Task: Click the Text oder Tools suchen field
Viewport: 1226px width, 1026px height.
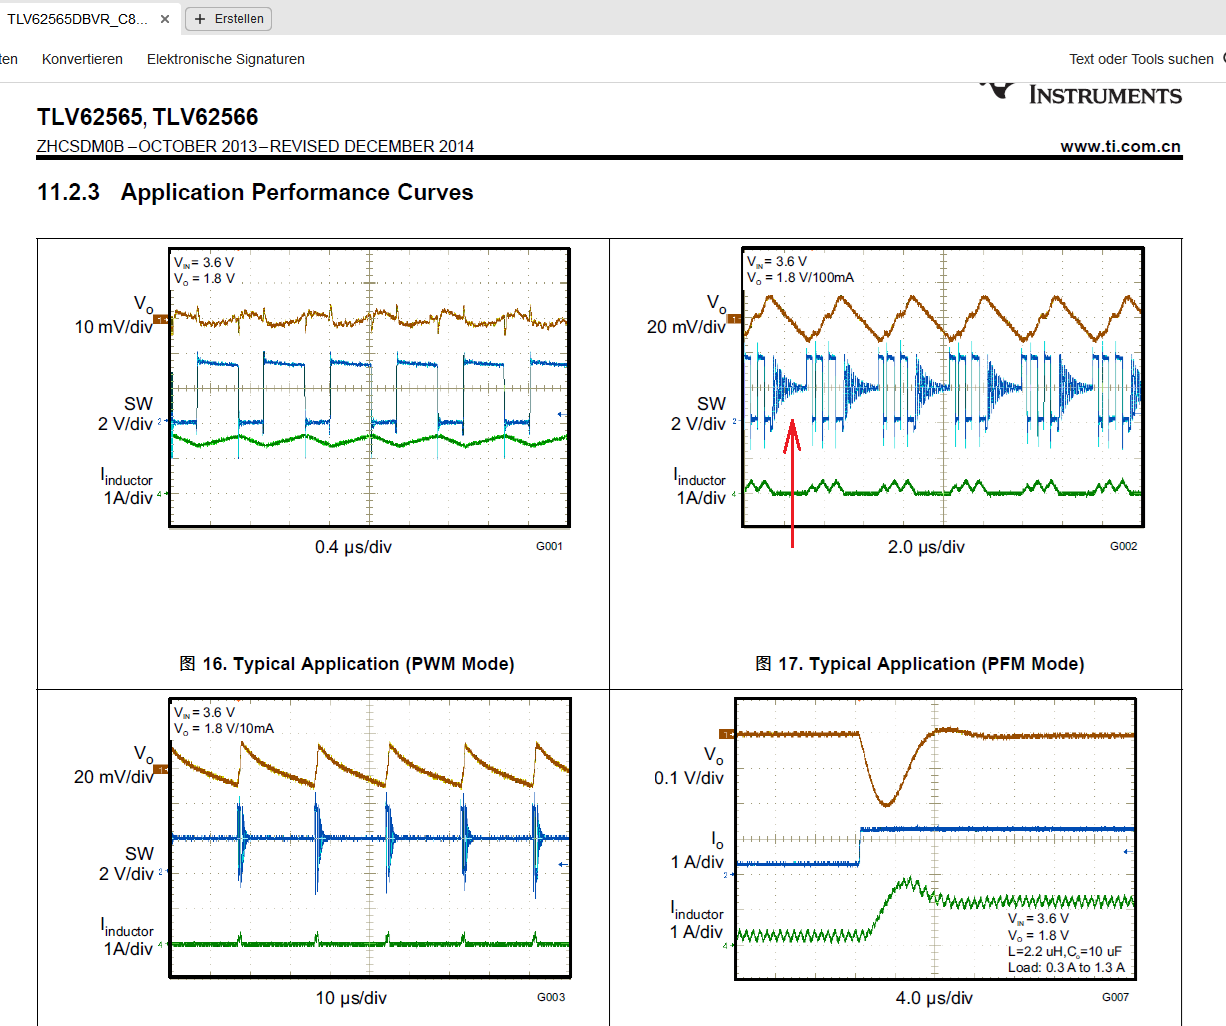Action: click(x=1141, y=59)
